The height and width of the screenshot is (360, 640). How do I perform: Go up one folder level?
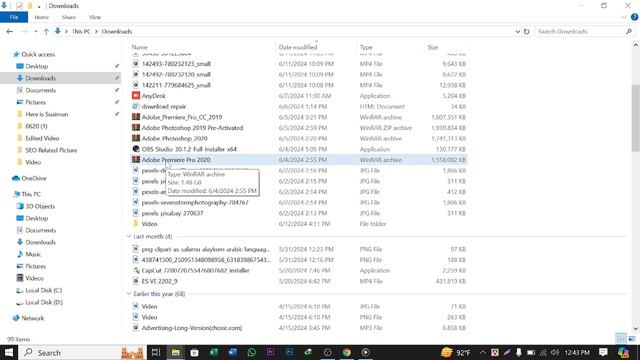click(46, 31)
